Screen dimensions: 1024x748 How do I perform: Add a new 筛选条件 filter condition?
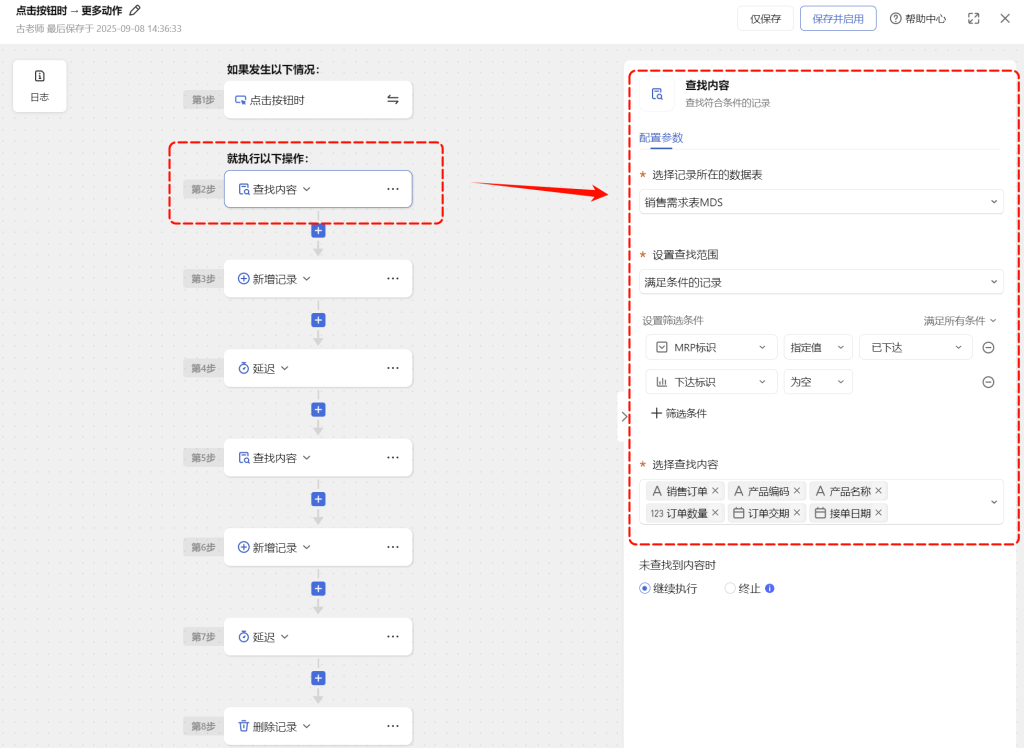click(679, 414)
